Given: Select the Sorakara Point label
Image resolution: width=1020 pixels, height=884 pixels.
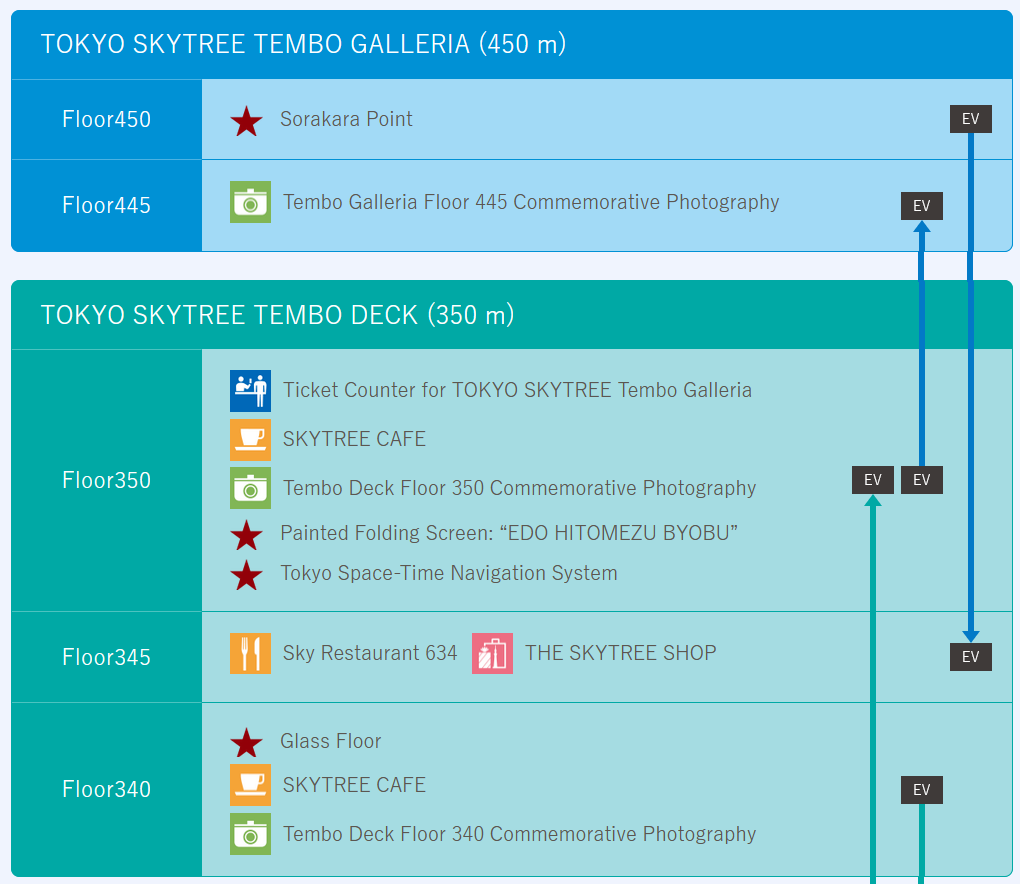Looking at the screenshot, I should point(346,119).
